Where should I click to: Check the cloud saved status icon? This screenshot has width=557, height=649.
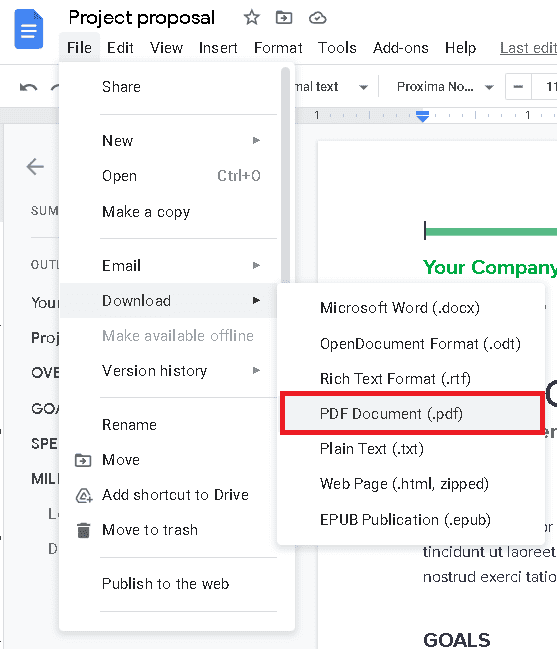click(x=317, y=18)
